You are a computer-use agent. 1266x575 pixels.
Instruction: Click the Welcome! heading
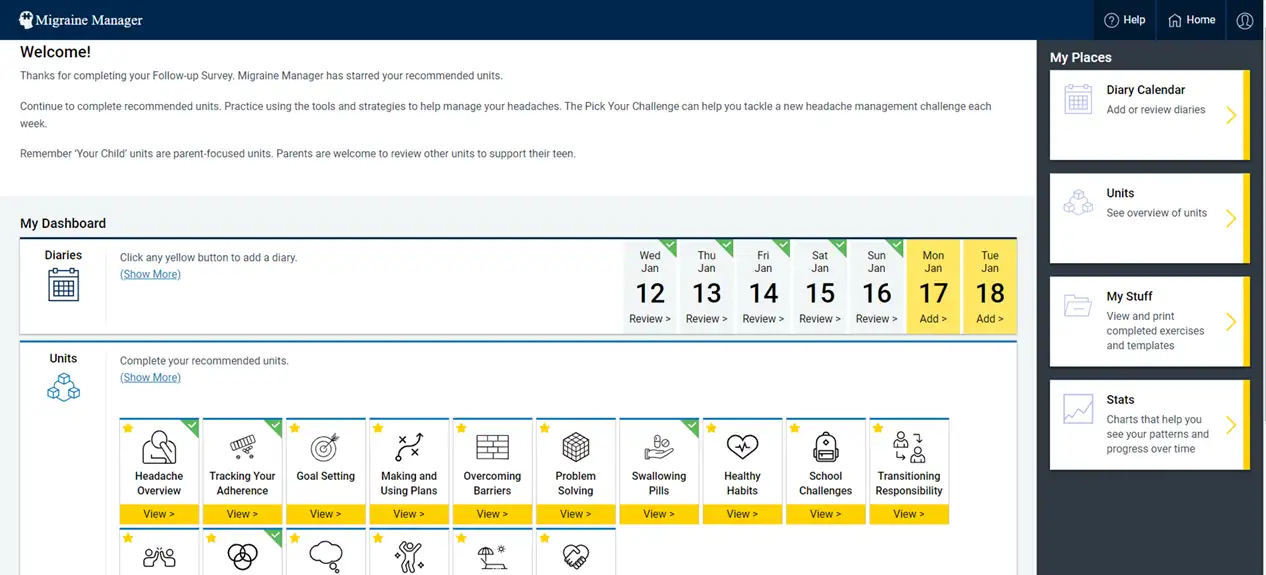[55, 52]
